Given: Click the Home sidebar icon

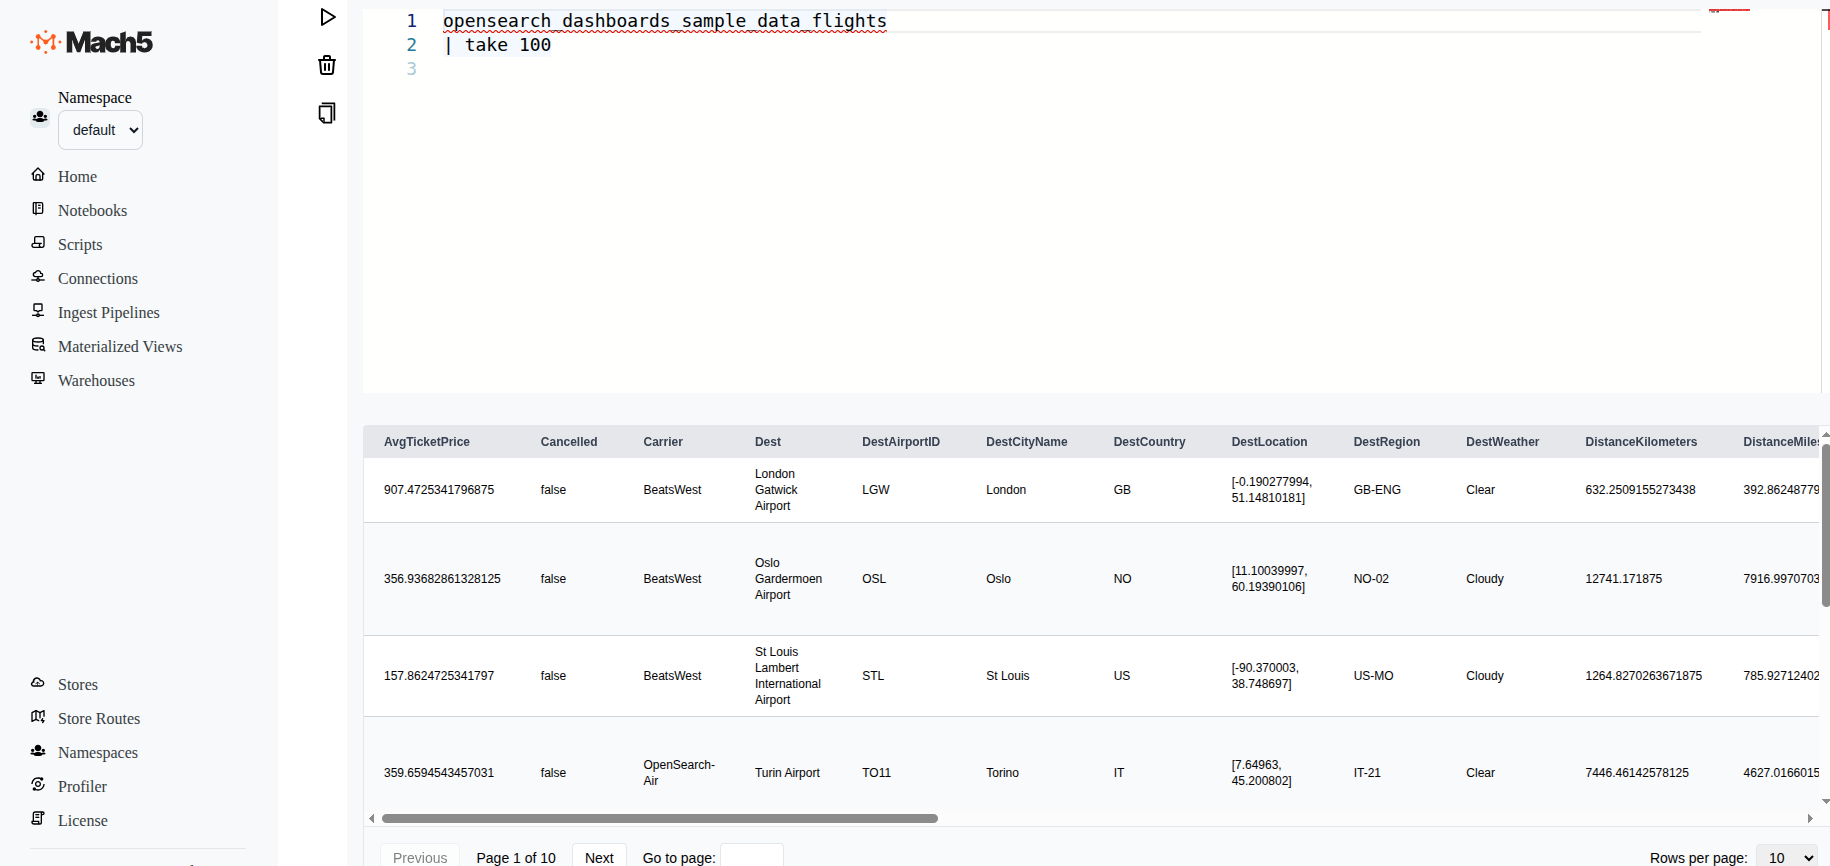Looking at the screenshot, I should tap(38, 175).
